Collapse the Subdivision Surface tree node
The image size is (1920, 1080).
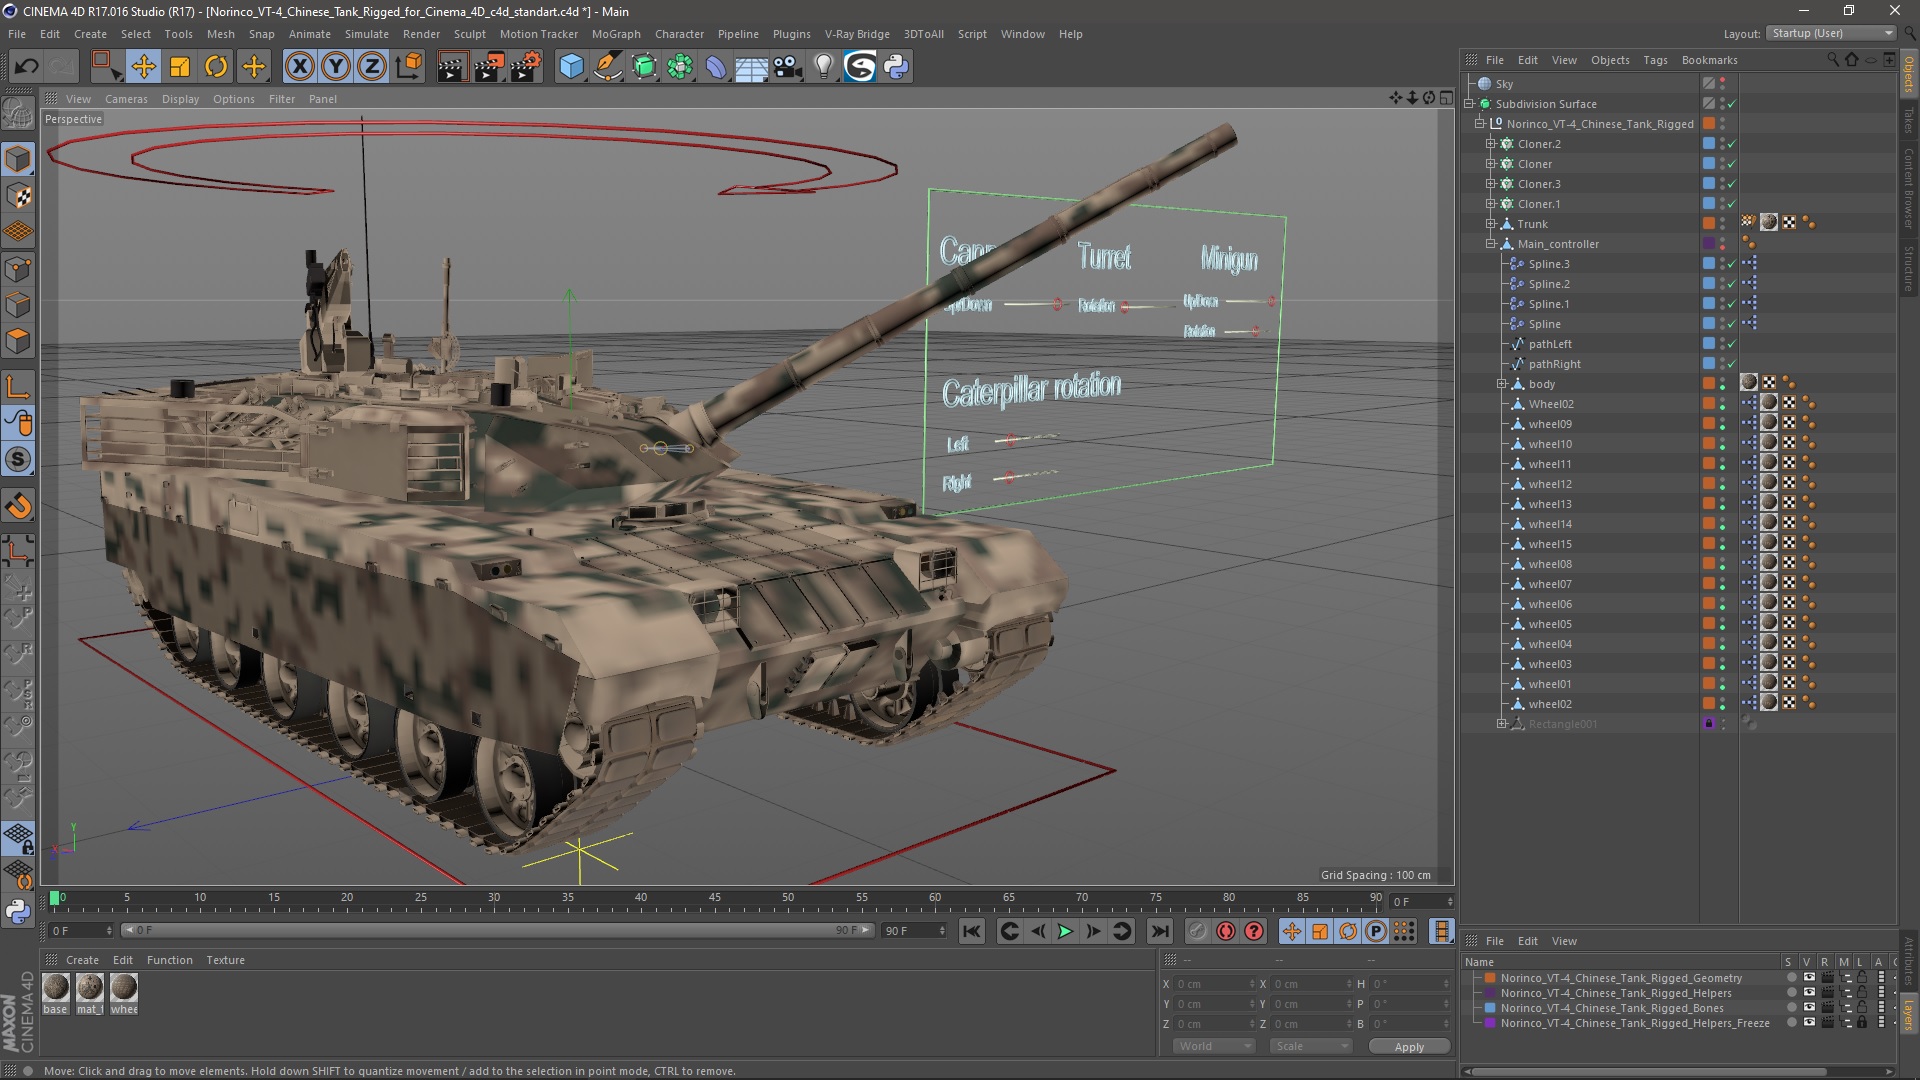[x=1469, y=104]
